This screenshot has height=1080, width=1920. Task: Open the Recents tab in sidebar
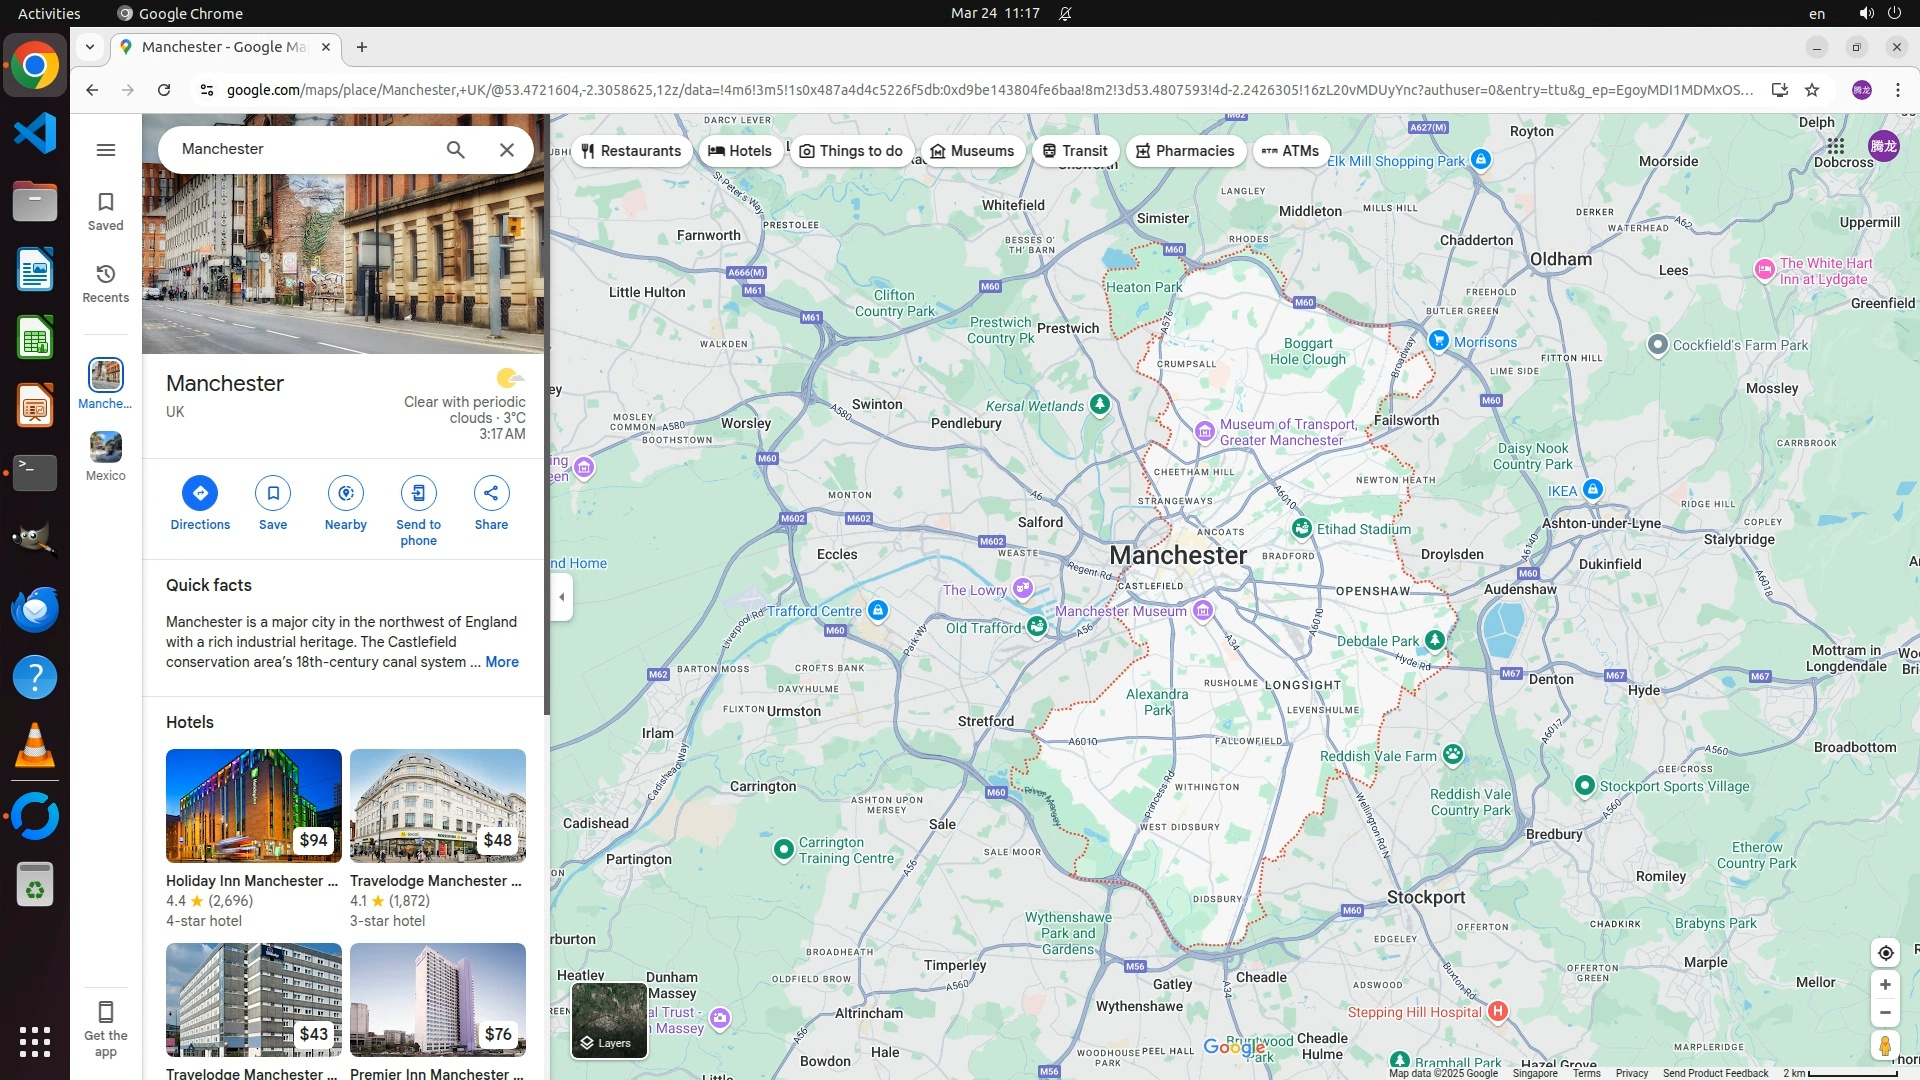(106, 283)
